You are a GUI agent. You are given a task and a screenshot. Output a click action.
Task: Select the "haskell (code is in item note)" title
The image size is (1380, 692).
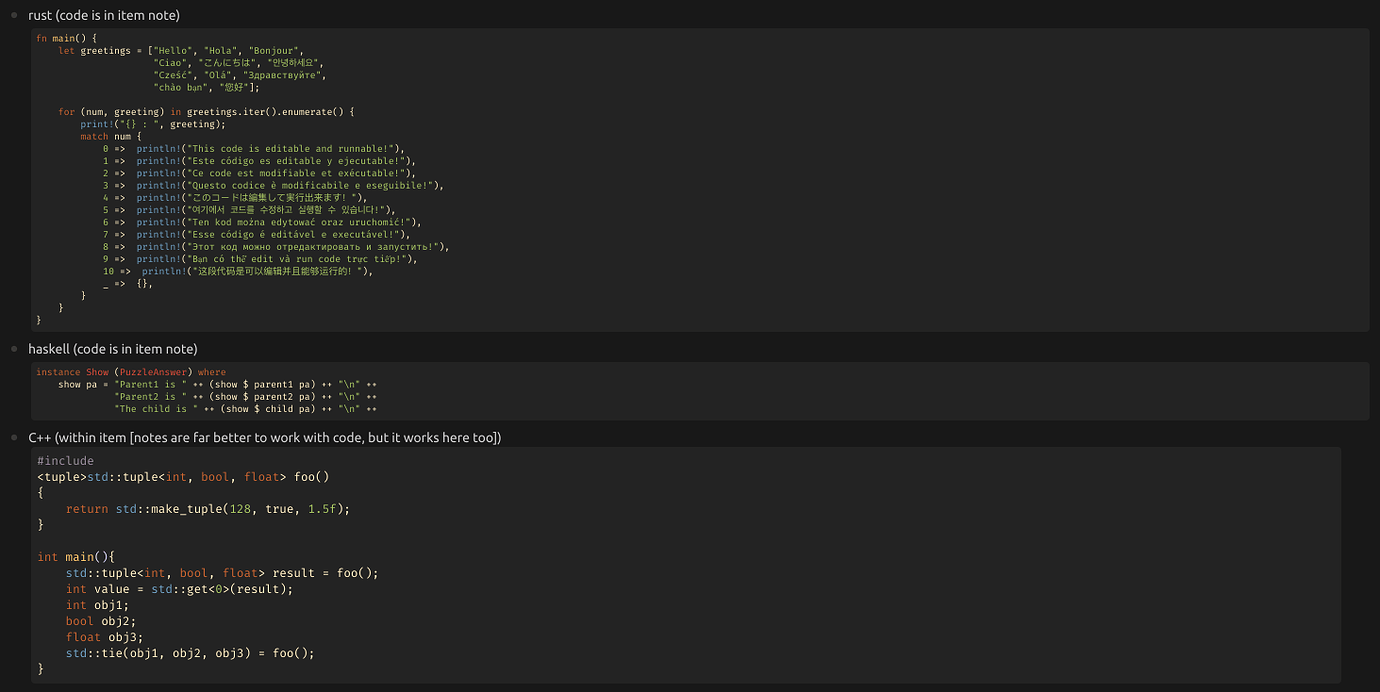pos(113,349)
